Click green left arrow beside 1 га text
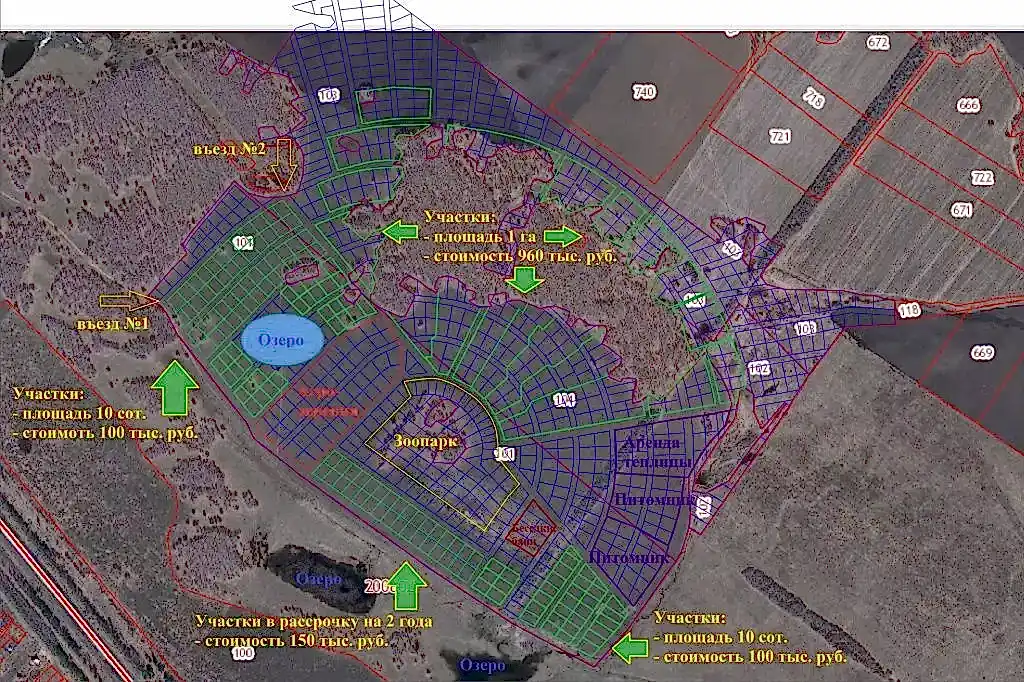Image resolution: width=1024 pixels, height=682 pixels. [401, 232]
